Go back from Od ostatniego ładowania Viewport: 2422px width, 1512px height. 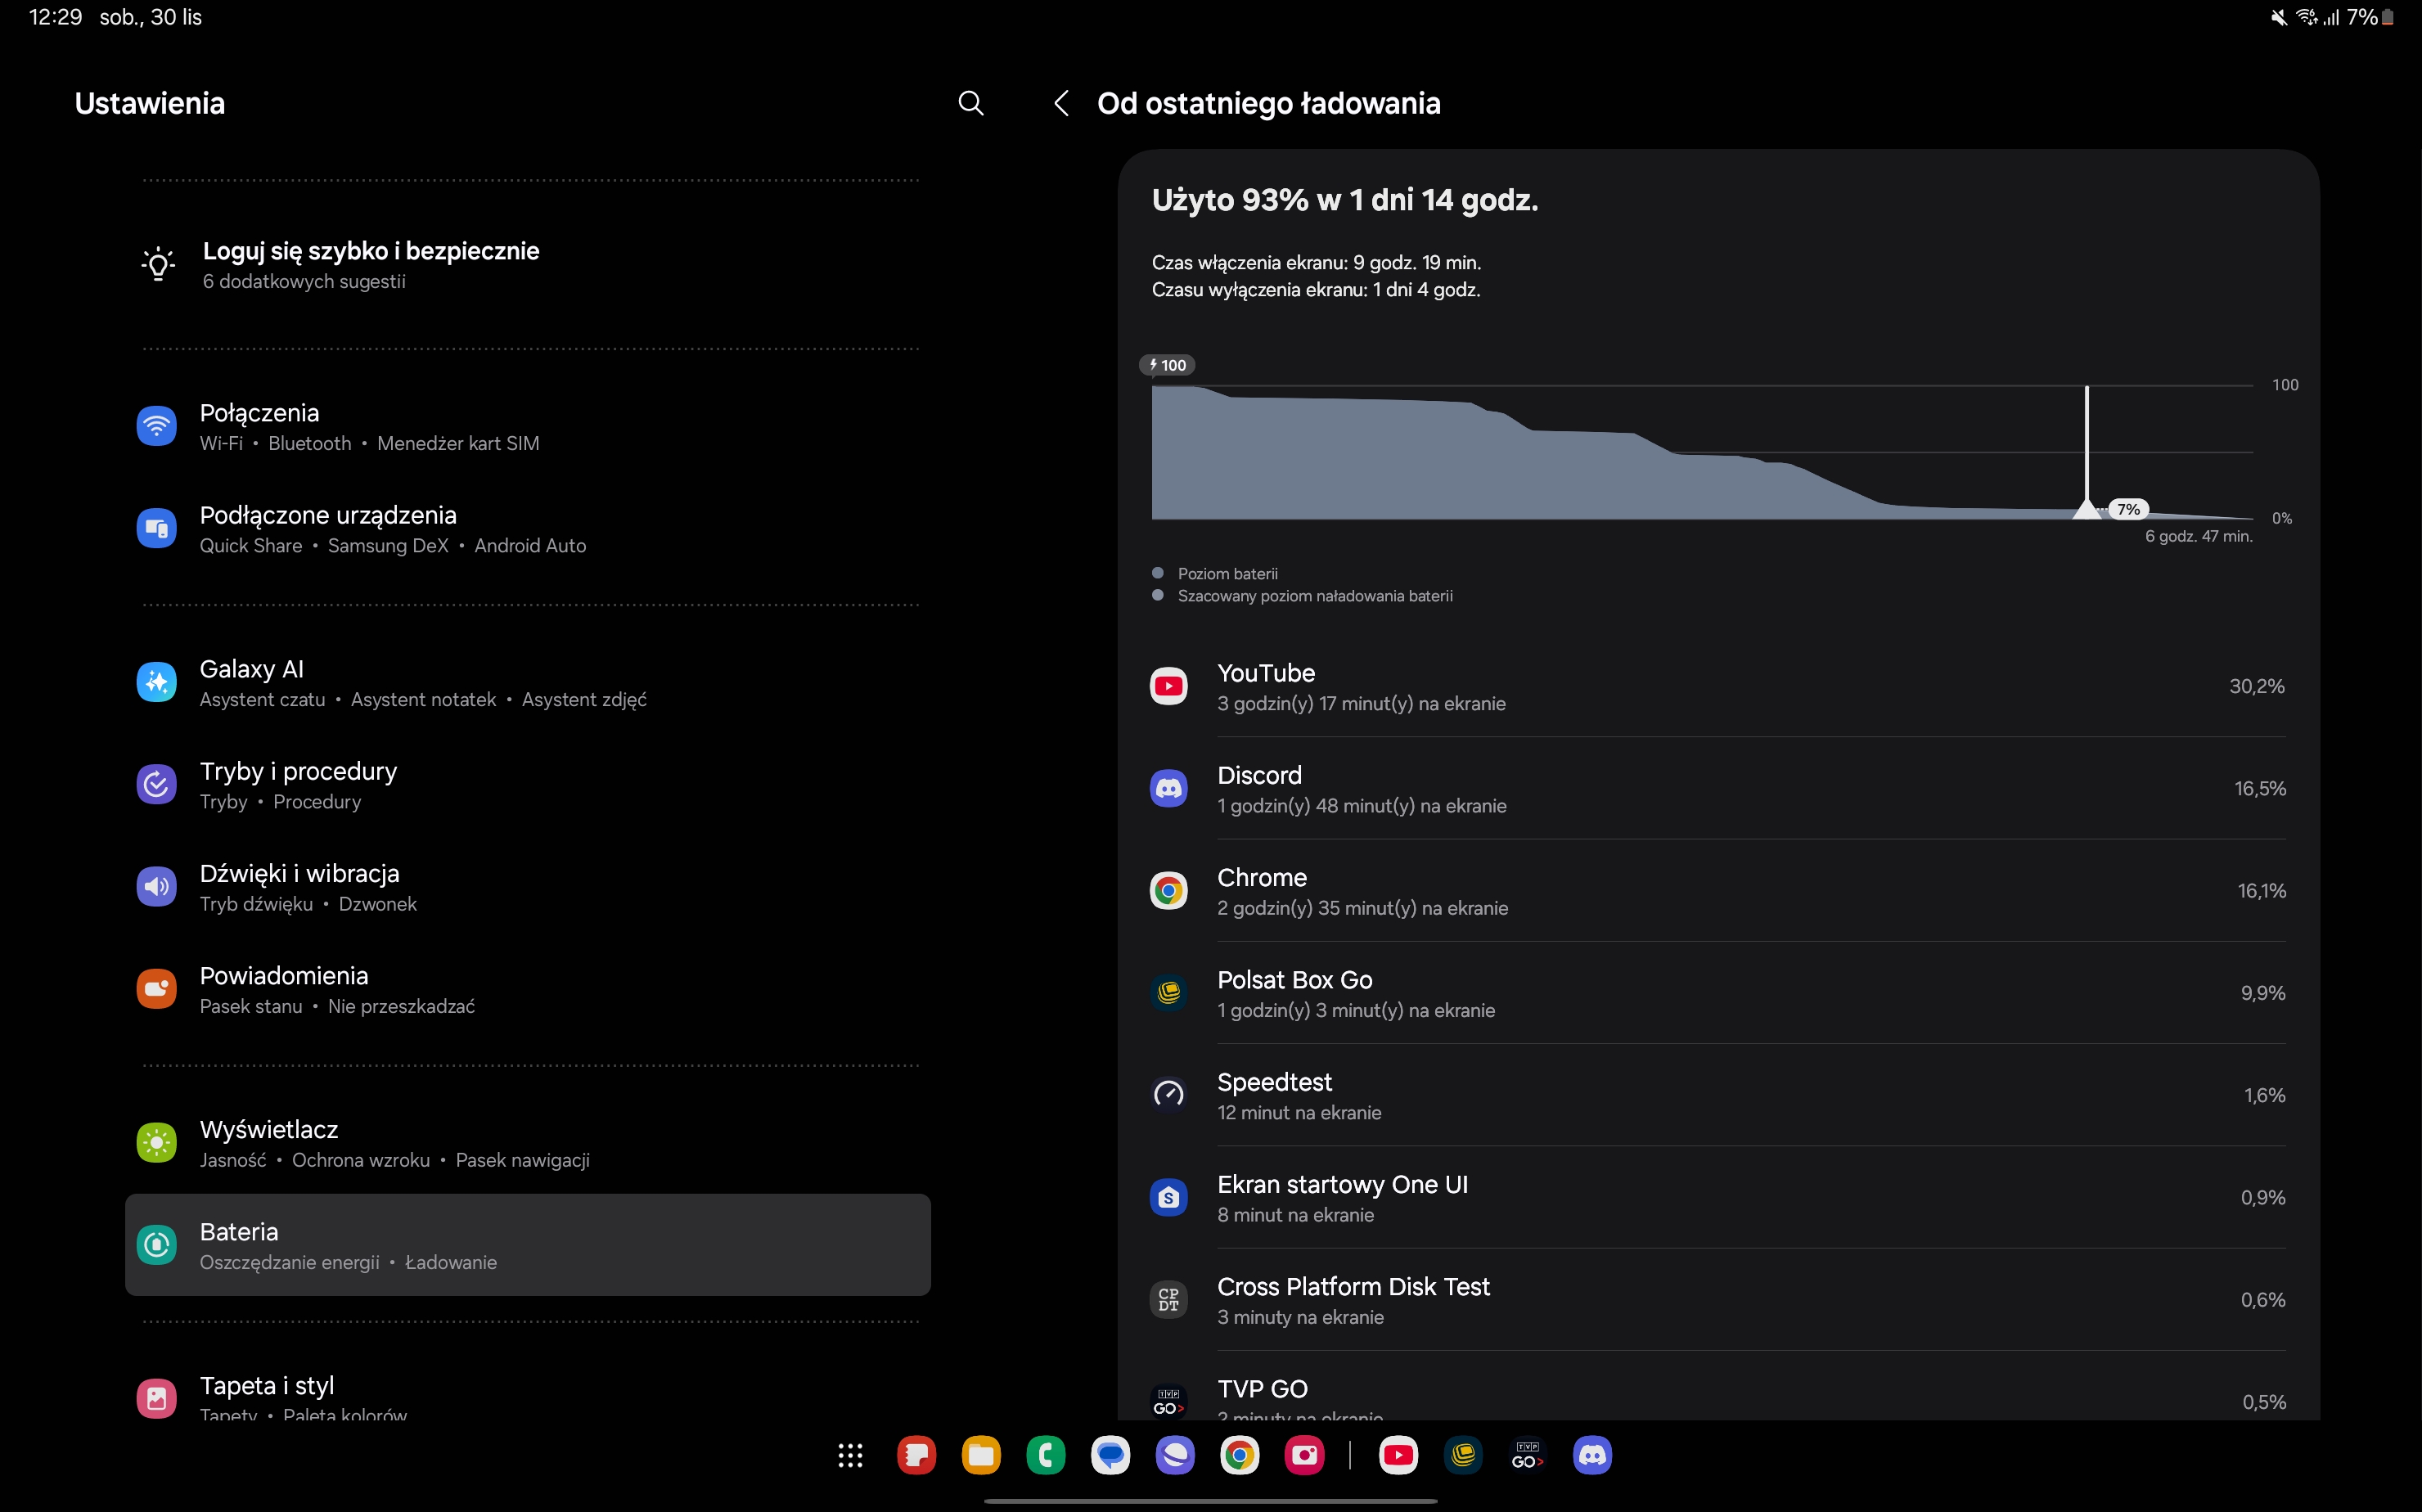(x=1061, y=103)
